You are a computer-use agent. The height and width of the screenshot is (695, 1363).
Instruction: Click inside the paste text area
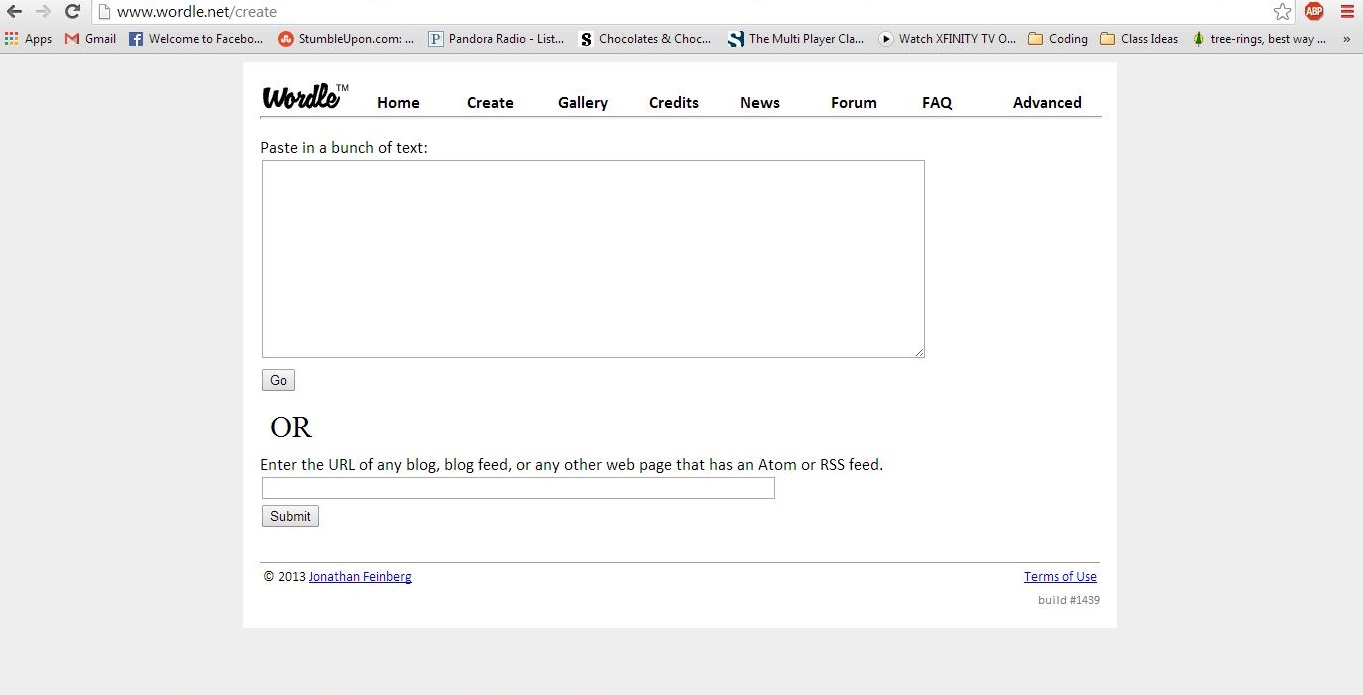(x=593, y=259)
